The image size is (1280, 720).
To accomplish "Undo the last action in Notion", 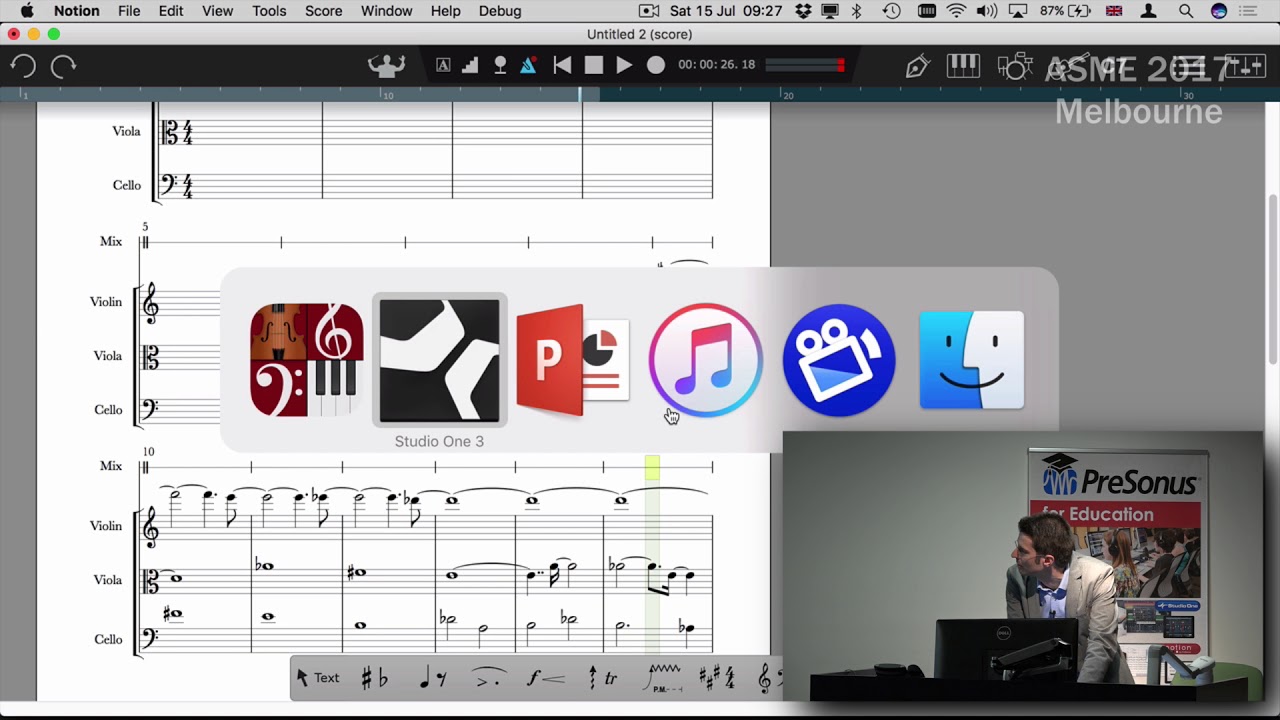I will point(24,66).
